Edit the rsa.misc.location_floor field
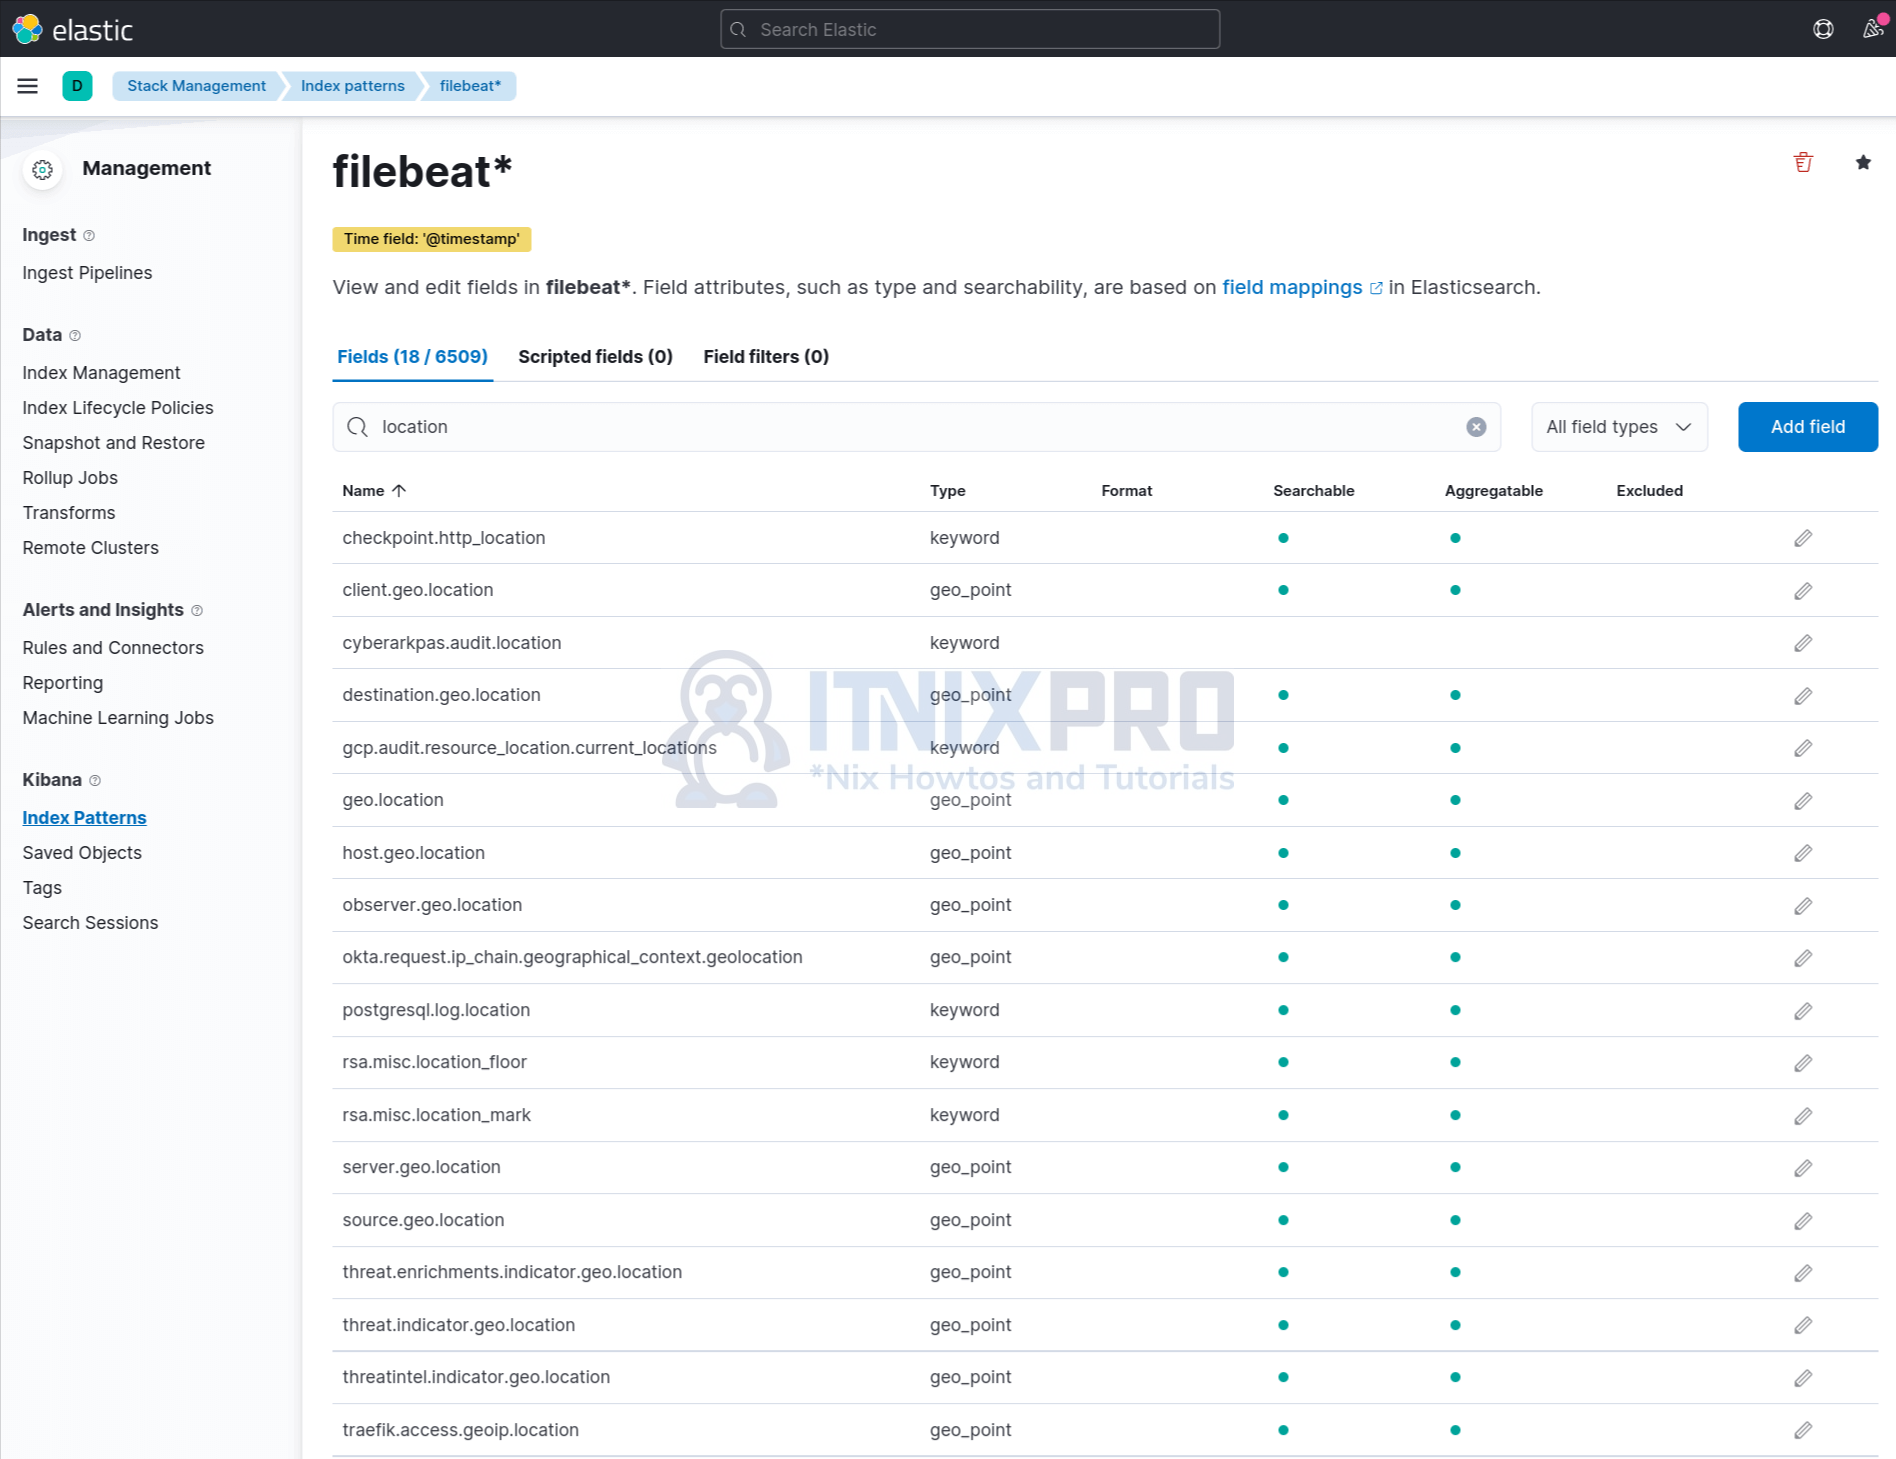The width and height of the screenshot is (1896, 1459). [1803, 1063]
